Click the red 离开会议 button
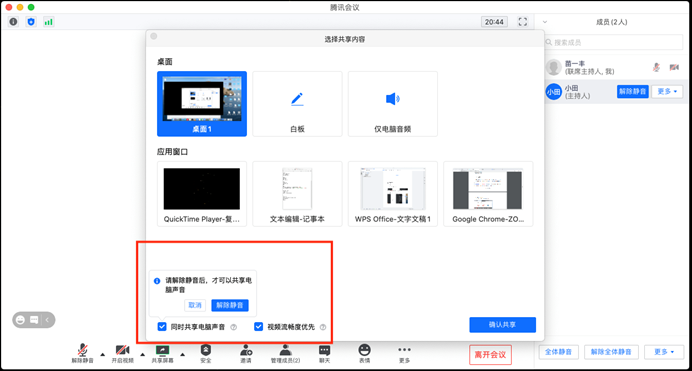The width and height of the screenshot is (692, 371). coord(490,354)
